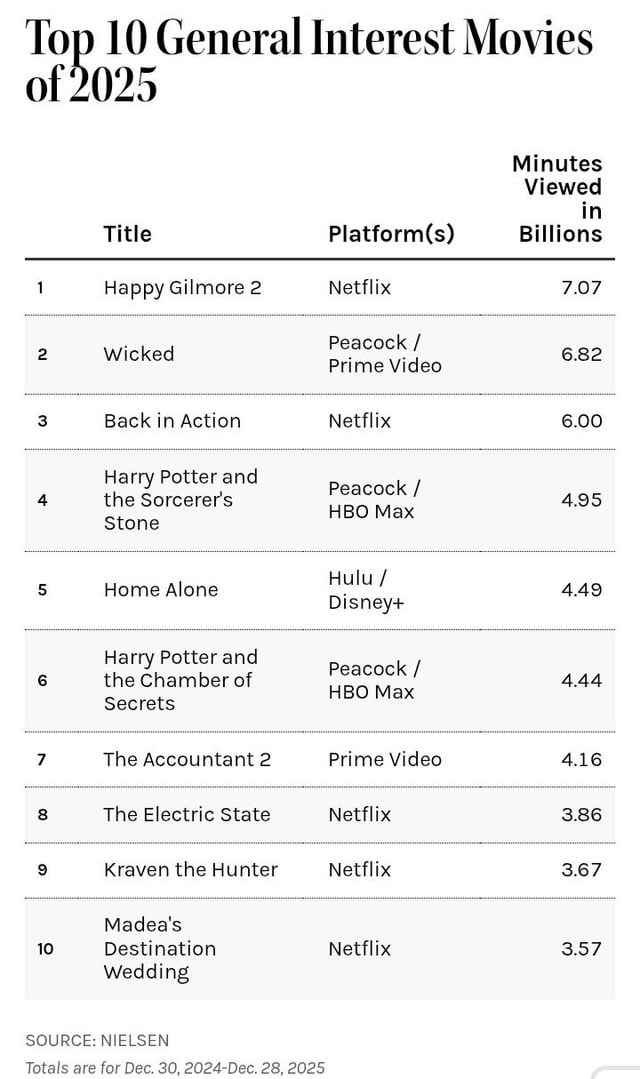Select the Peacock / Prime Video platform cell
Image resolution: width=640 pixels, height=1079 pixels.
(384, 354)
